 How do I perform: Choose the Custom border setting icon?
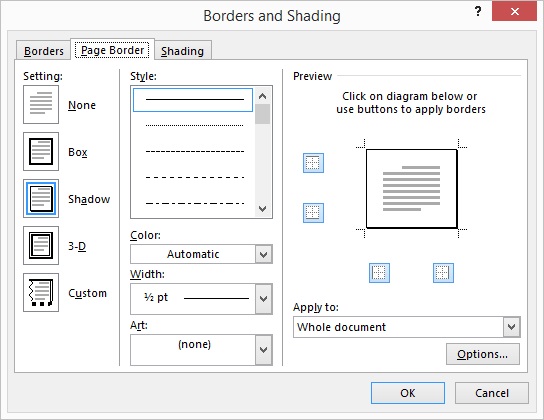41,292
